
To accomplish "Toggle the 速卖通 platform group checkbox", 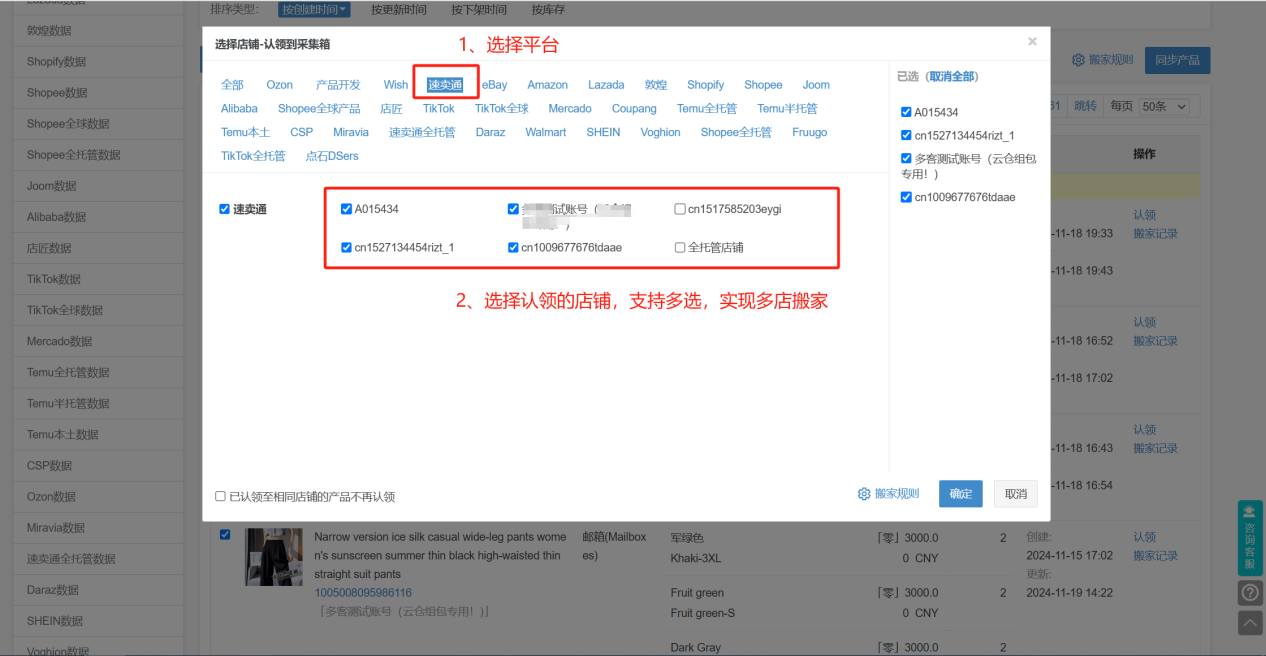I will 225,209.
